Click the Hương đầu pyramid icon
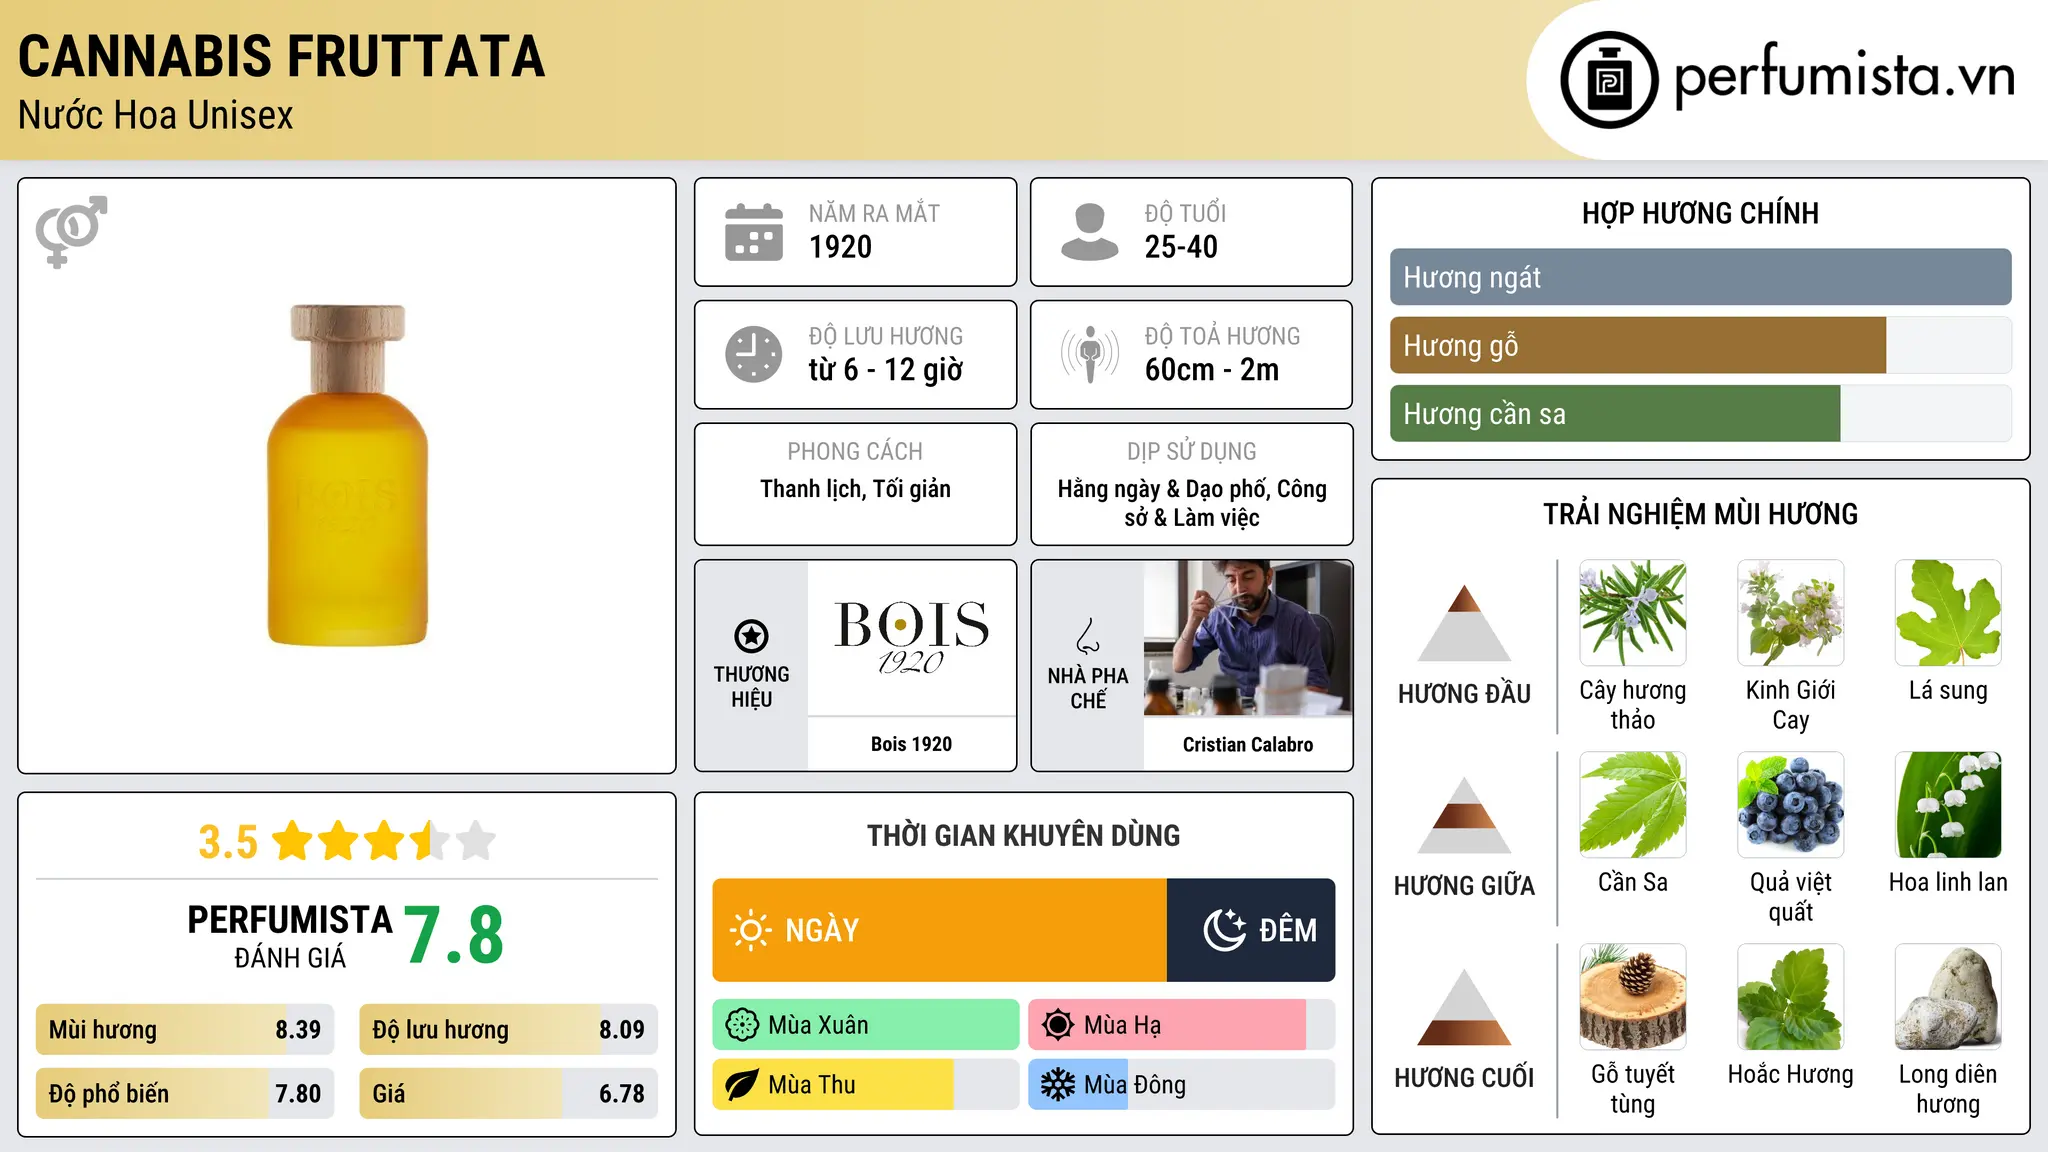2048x1152 pixels. tap(1464, 623)
